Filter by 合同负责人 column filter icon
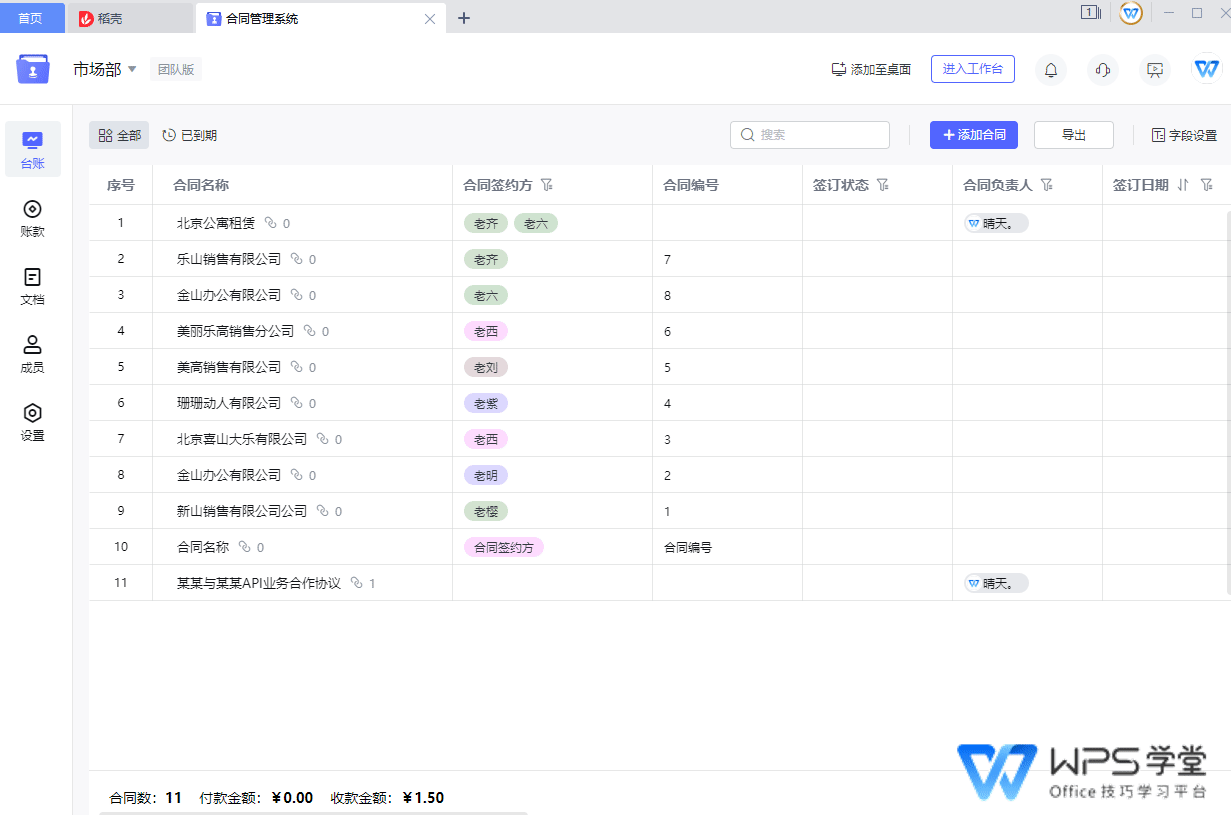The height and width of the screenshot is (815, 1231). tap(1047, 185)
